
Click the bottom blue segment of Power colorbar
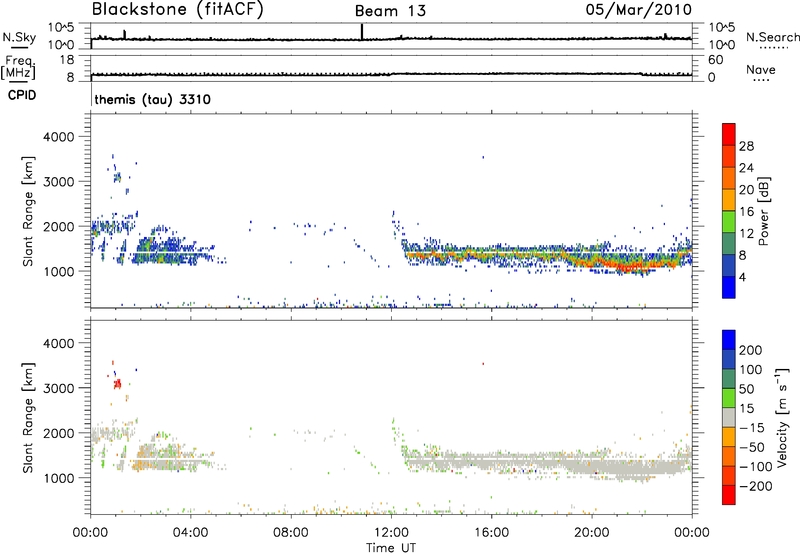(729, 288)
